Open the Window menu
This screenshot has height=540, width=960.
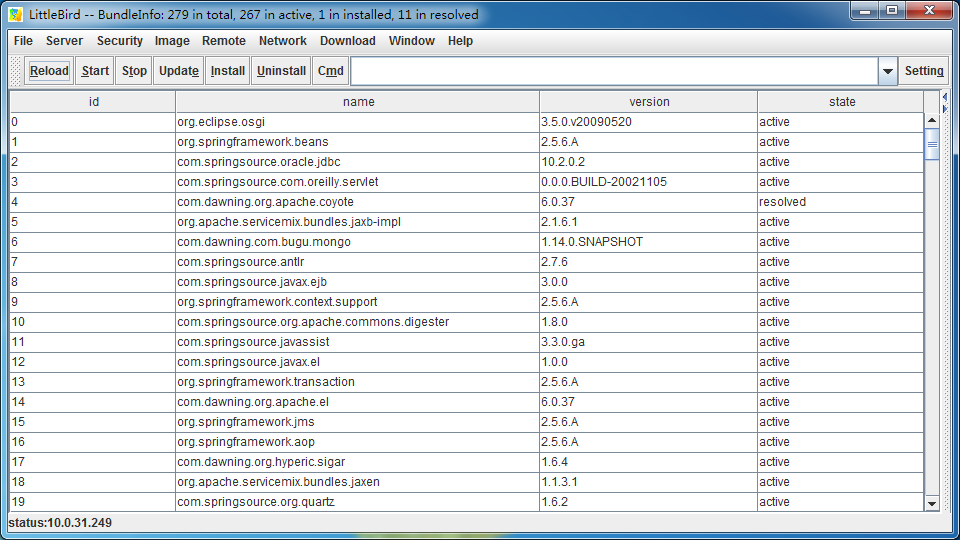(x=411, y=41)
